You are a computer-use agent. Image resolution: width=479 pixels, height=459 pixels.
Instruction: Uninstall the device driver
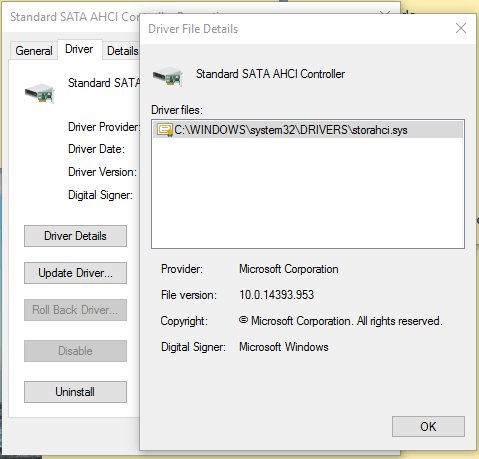click(x=75, y=392)
